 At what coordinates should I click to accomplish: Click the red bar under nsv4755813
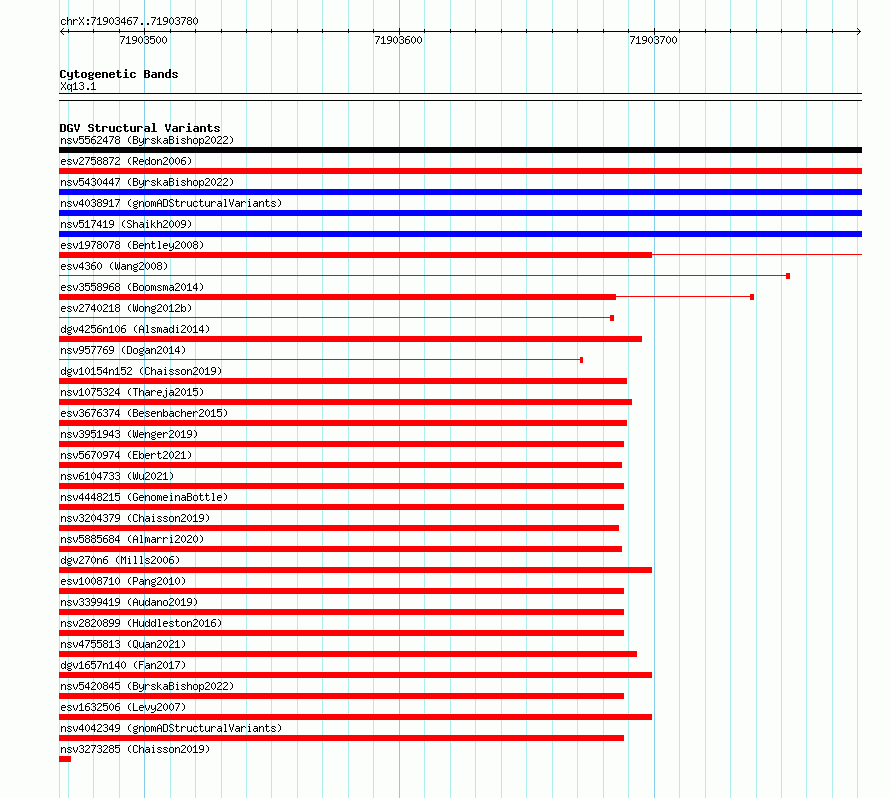pyautogui.click(x=348, y=654)
